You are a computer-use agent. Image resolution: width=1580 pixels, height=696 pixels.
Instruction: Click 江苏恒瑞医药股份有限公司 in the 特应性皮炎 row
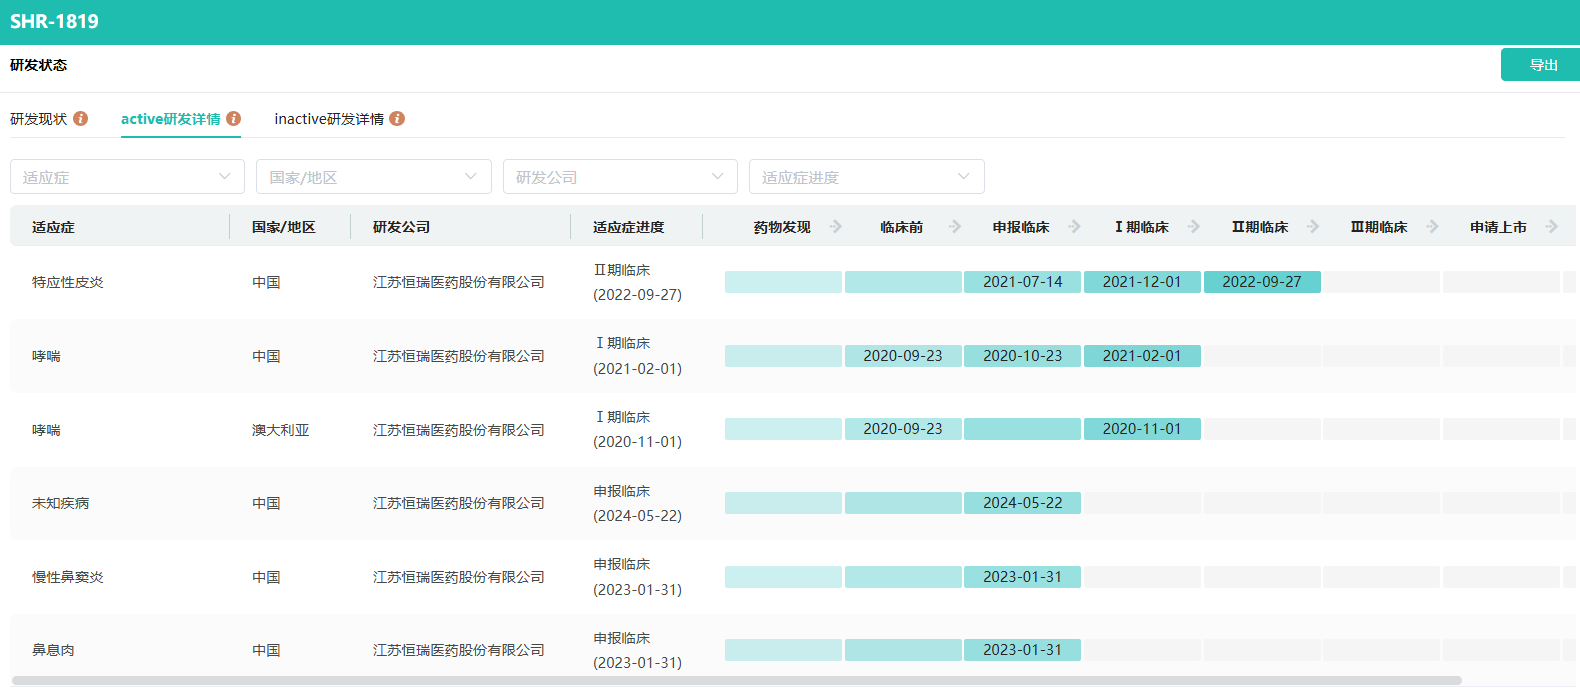458,283
